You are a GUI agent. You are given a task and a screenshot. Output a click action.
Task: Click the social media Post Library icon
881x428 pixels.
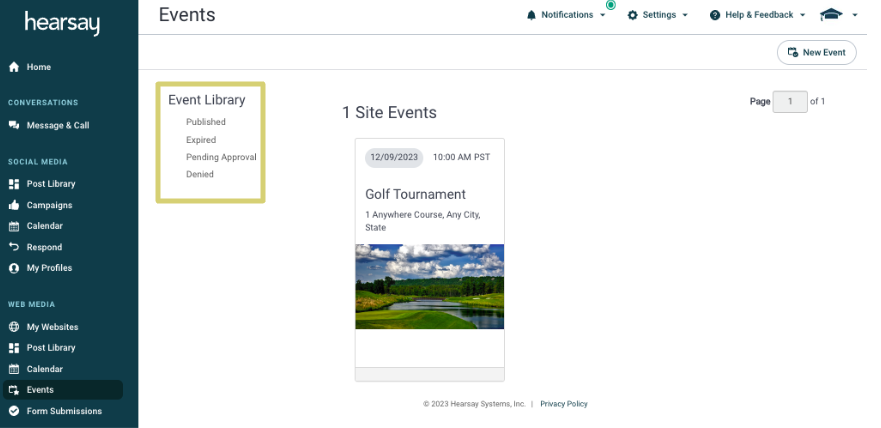click(14, 184)
